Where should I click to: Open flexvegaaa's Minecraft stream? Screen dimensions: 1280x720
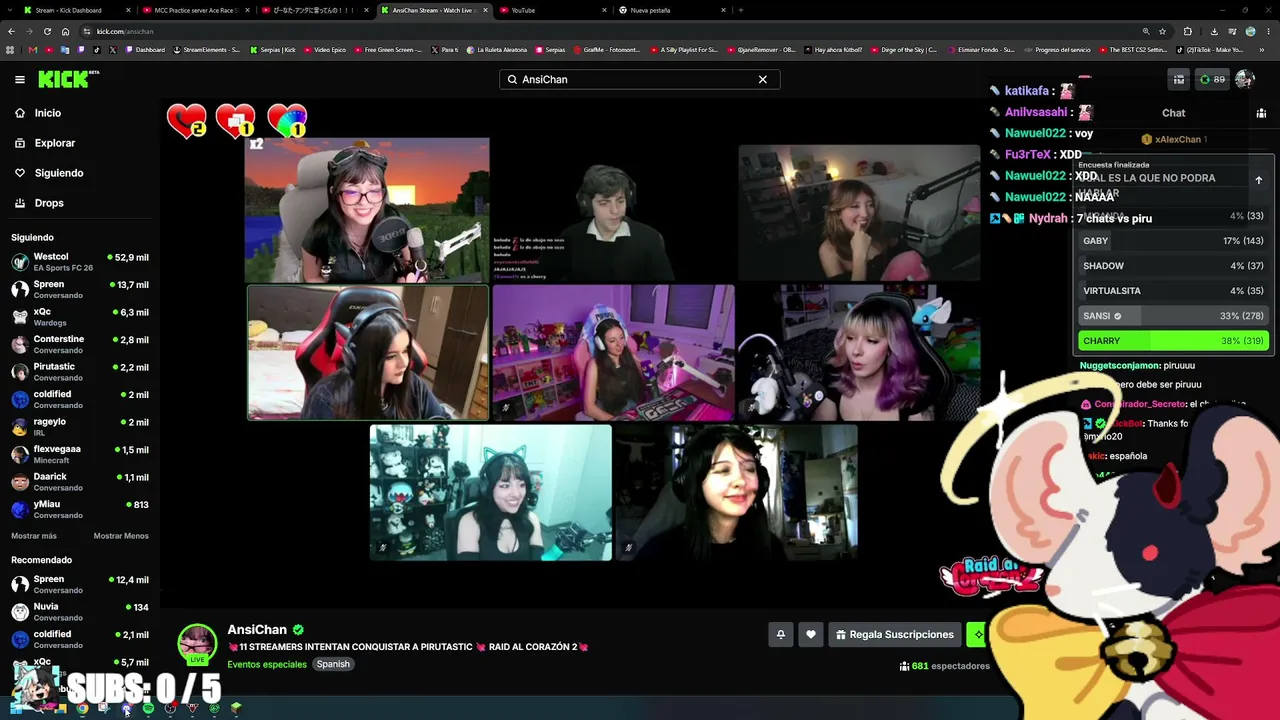[80, 454]
